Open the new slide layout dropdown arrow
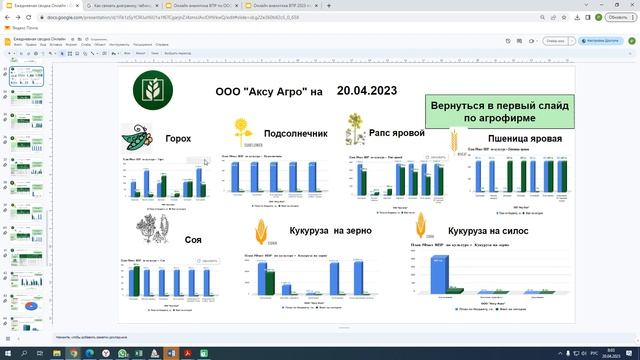Viewport: 640px width, 360px height. [14, 53]
